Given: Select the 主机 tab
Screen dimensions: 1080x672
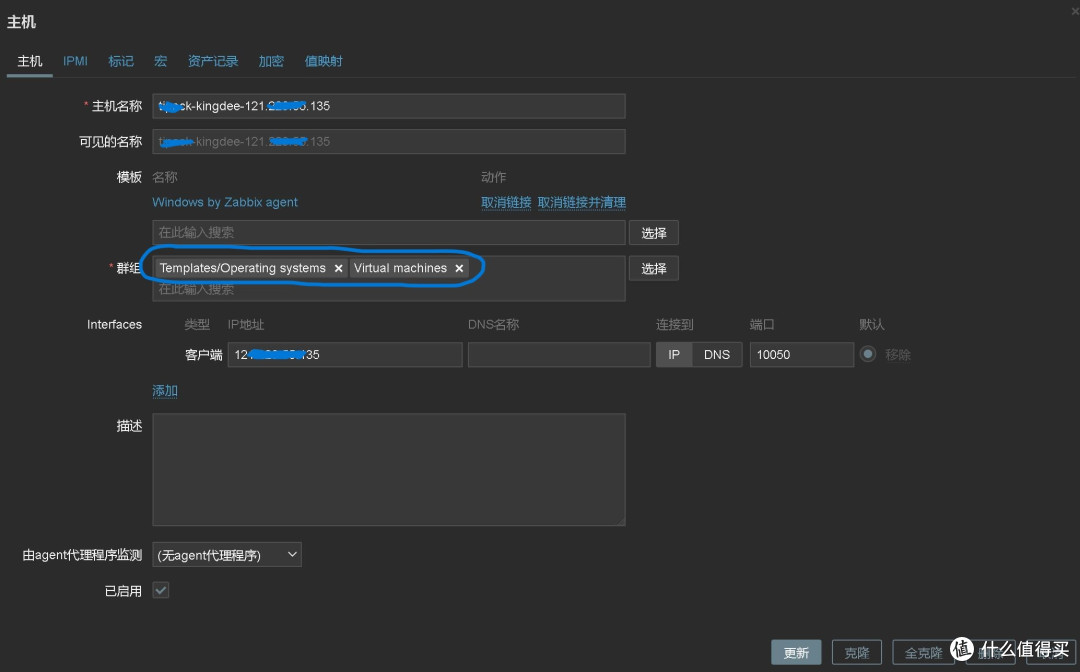Looking at the screenshot, I should [30, 61].
